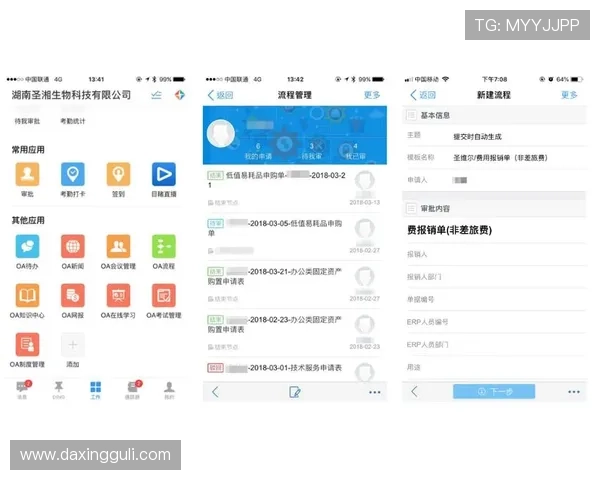This screenshot has height=480, width=600.
Task: Switch to the 我的 profile tab
Action: [169, 390]
